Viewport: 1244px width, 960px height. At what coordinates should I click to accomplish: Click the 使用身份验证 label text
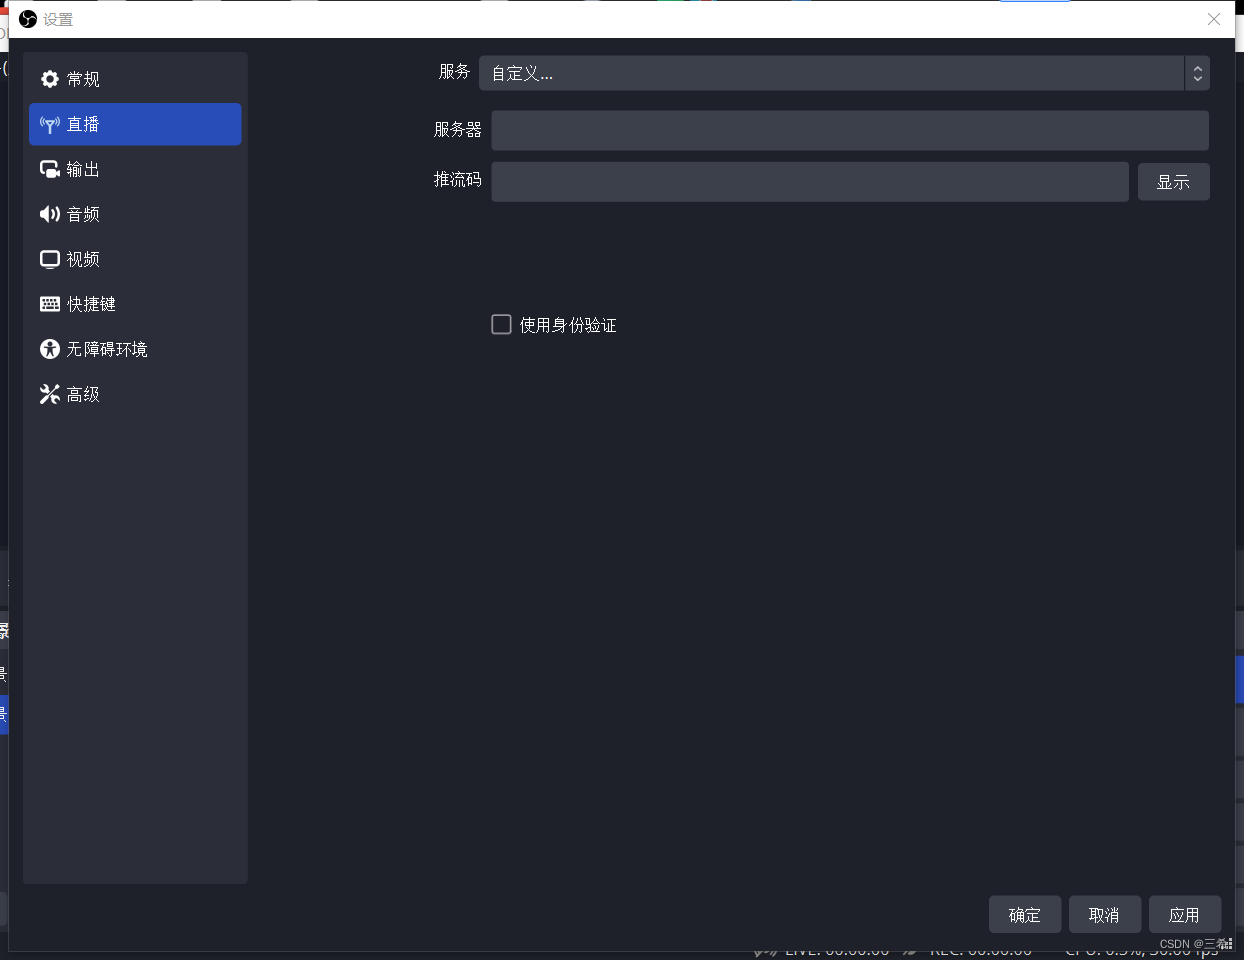pyautogui.click(x=568, y=325)
